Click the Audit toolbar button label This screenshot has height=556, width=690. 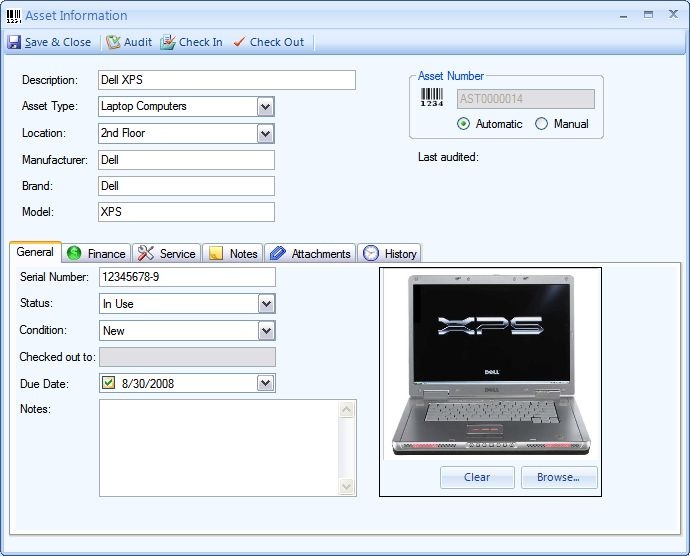(x=138, y=42)
